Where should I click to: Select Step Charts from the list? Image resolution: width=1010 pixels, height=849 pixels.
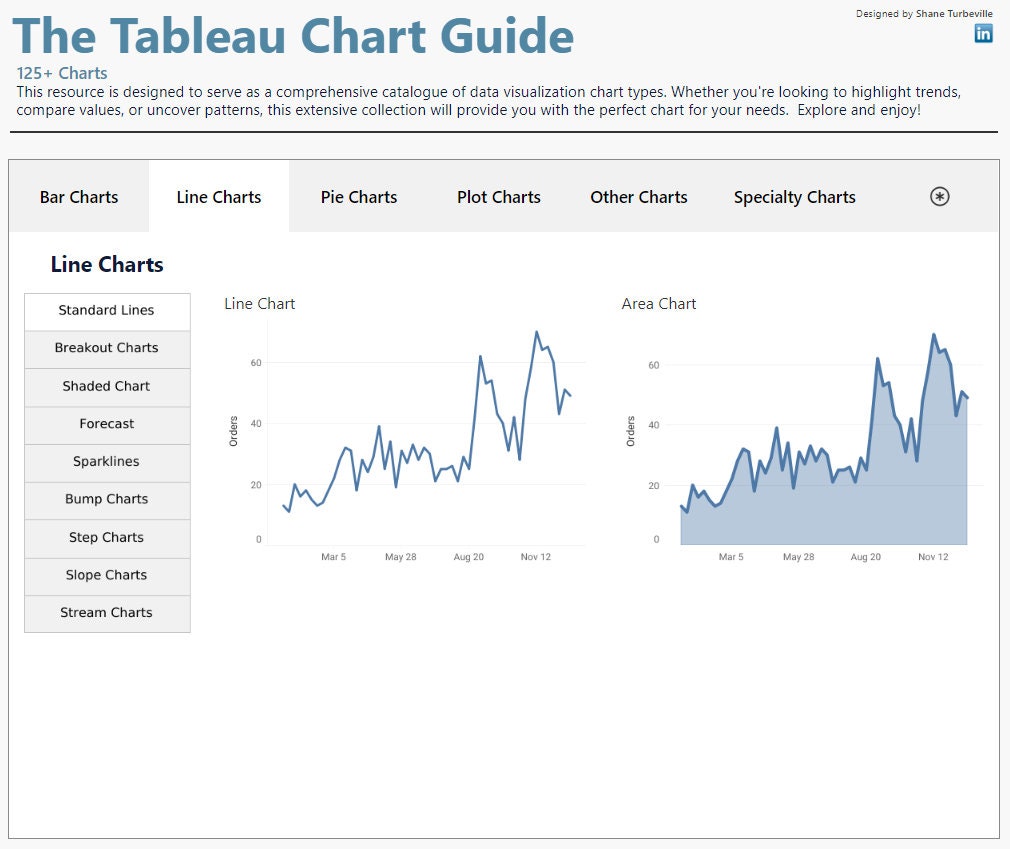pos(107,537)
